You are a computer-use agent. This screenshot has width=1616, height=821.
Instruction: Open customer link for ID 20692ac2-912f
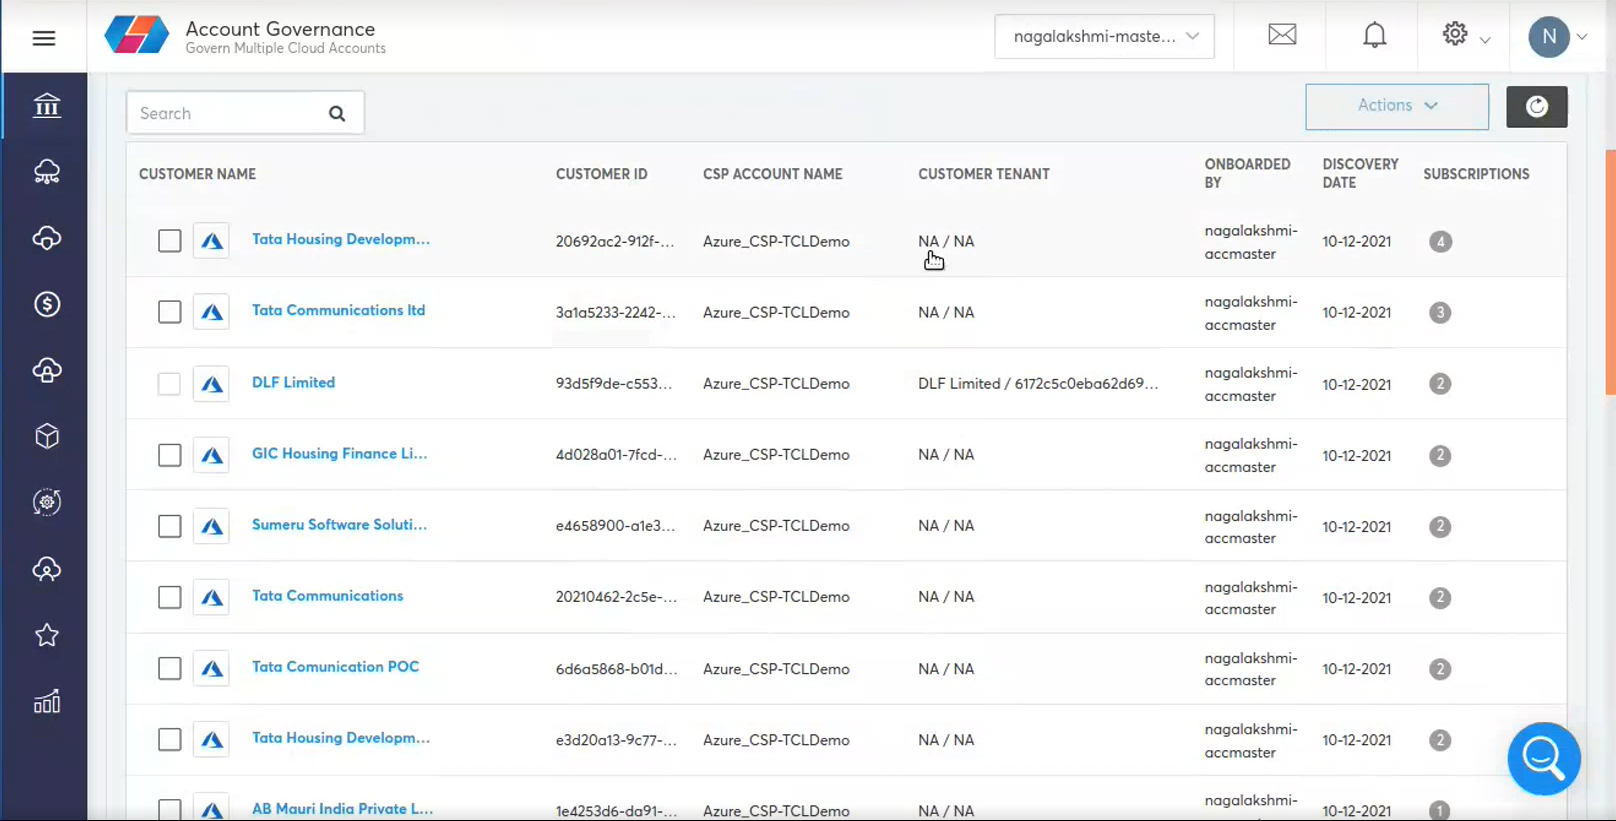click(340, 239)
